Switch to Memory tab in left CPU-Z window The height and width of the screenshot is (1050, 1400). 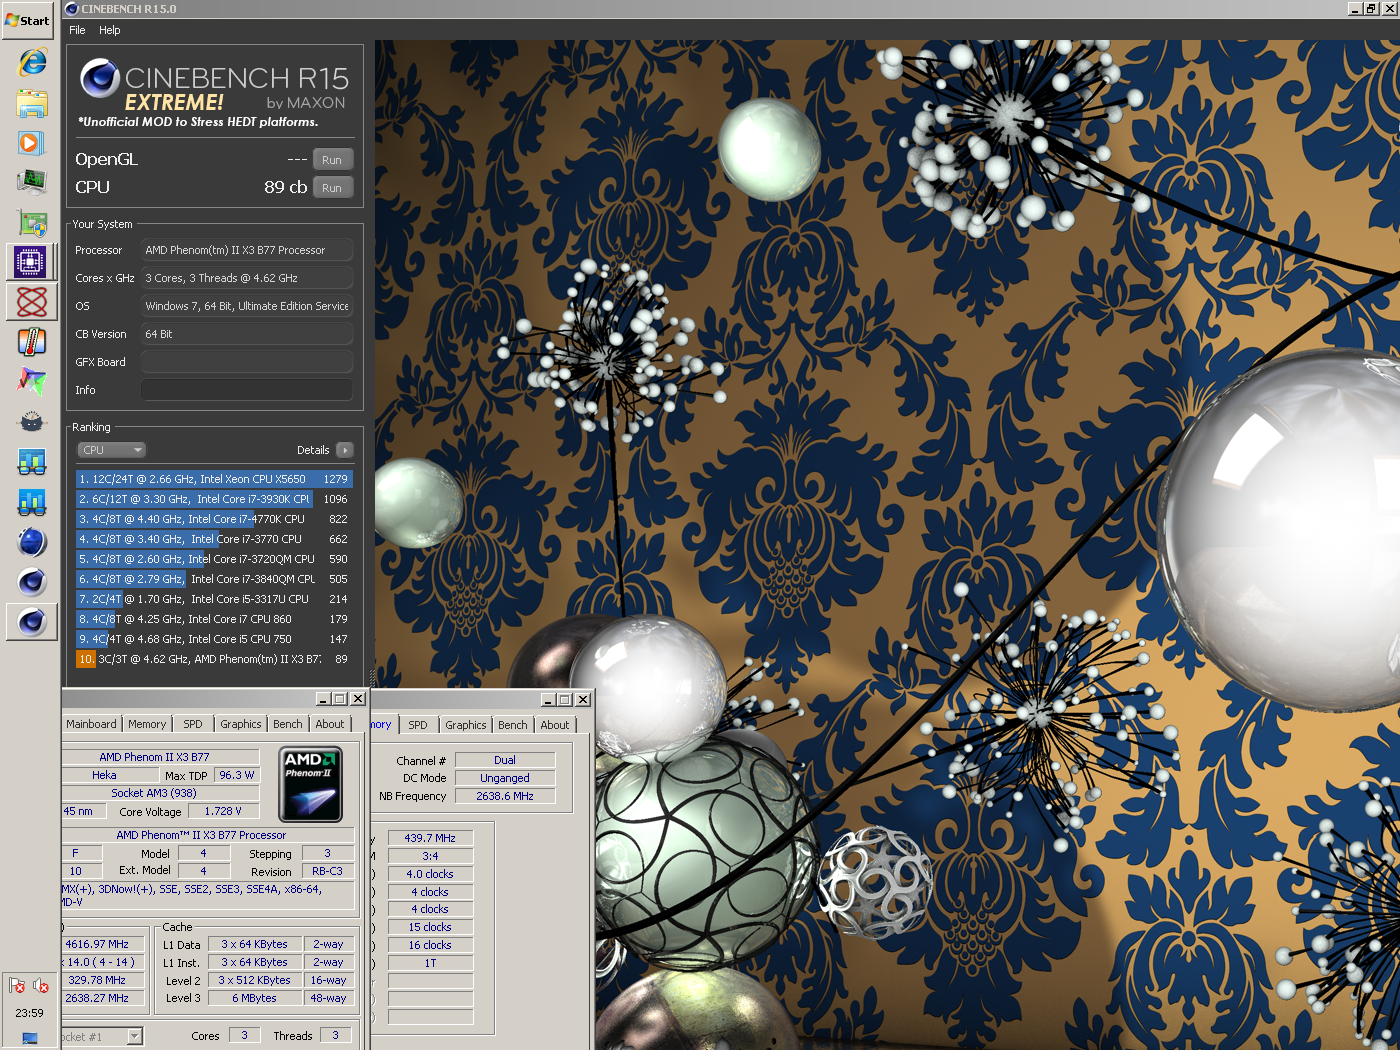tap(147, 724)
